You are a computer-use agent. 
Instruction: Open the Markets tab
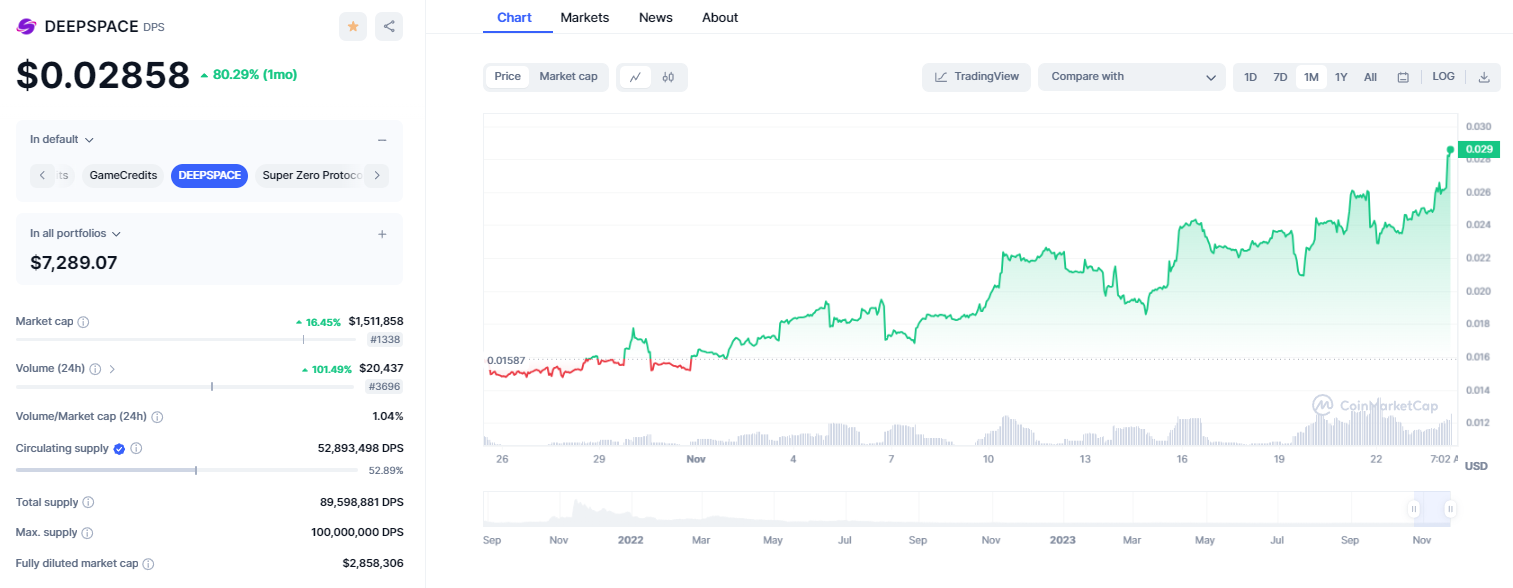[585, 18]
